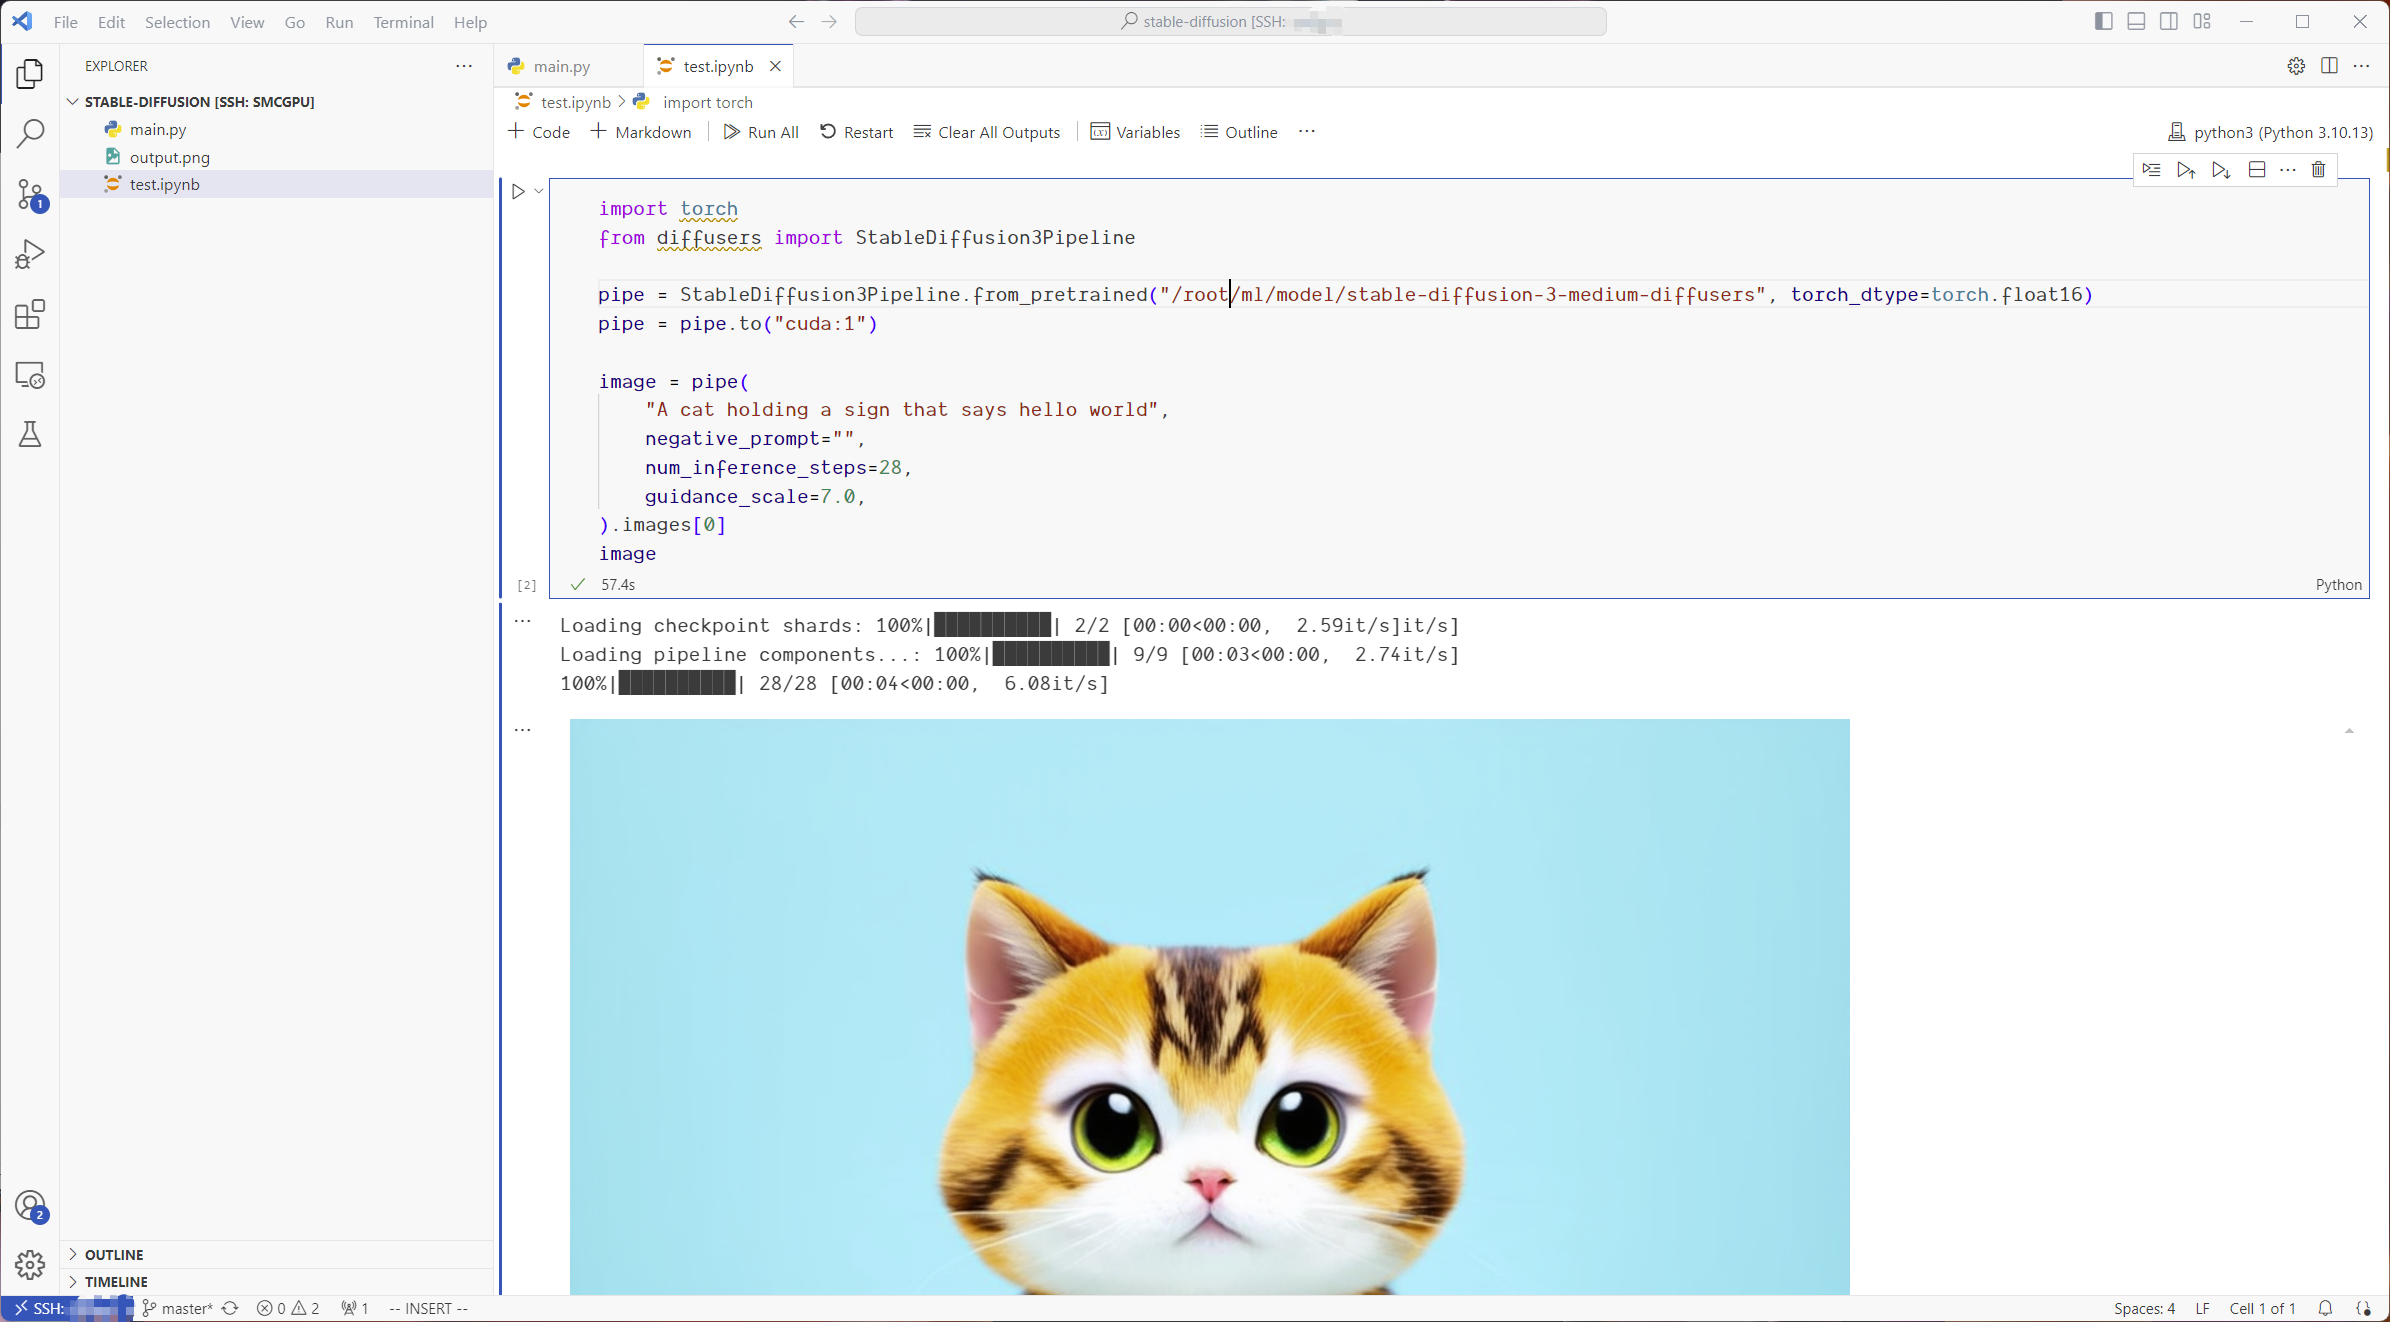Viewport: 2390px width, 1322px height.
Task: Toggle the bottom panel layout button
Action: [2136, 21]
